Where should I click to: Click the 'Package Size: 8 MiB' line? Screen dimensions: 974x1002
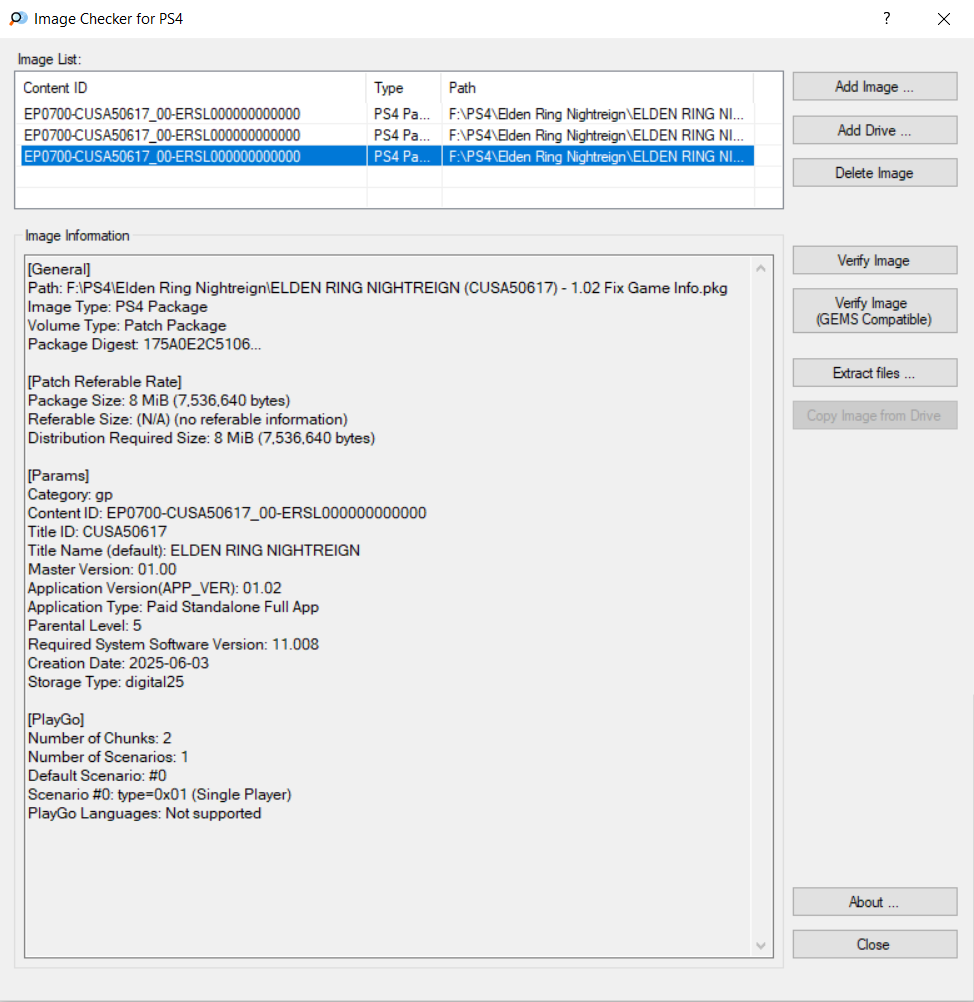coord(158,401)
